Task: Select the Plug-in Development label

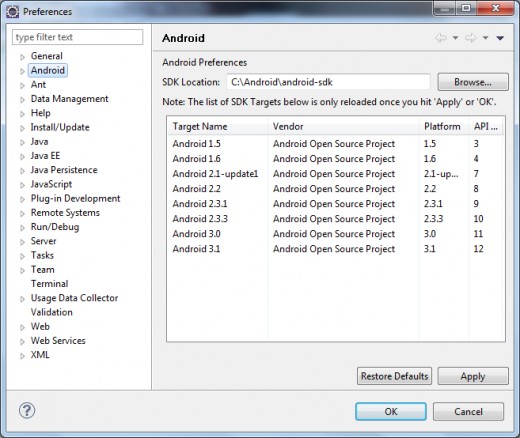Action: [x=75, y=198]
